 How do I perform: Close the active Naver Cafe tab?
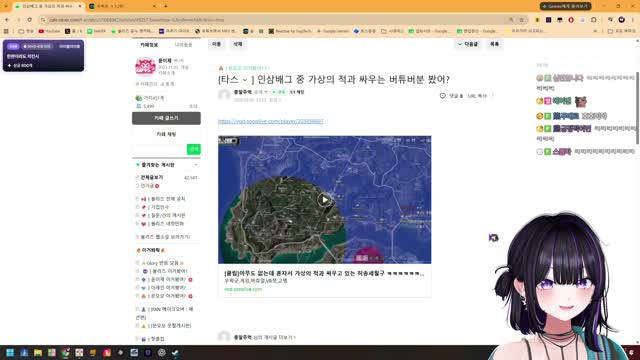79,6
